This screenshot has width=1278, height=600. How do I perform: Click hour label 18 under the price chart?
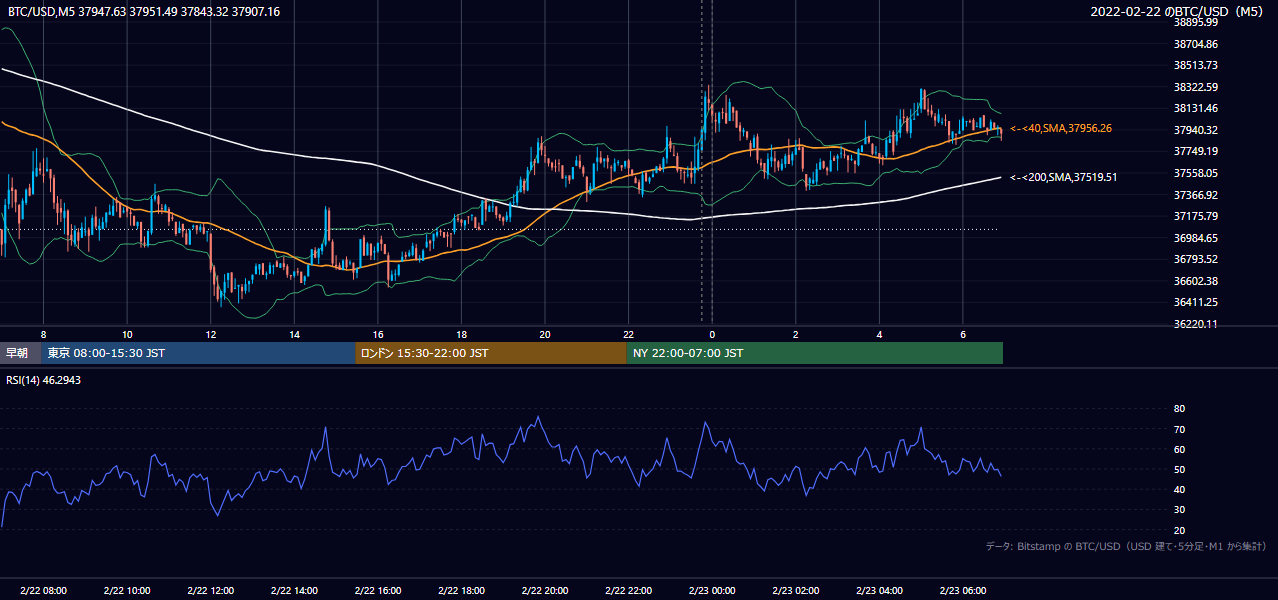(461, 334)
